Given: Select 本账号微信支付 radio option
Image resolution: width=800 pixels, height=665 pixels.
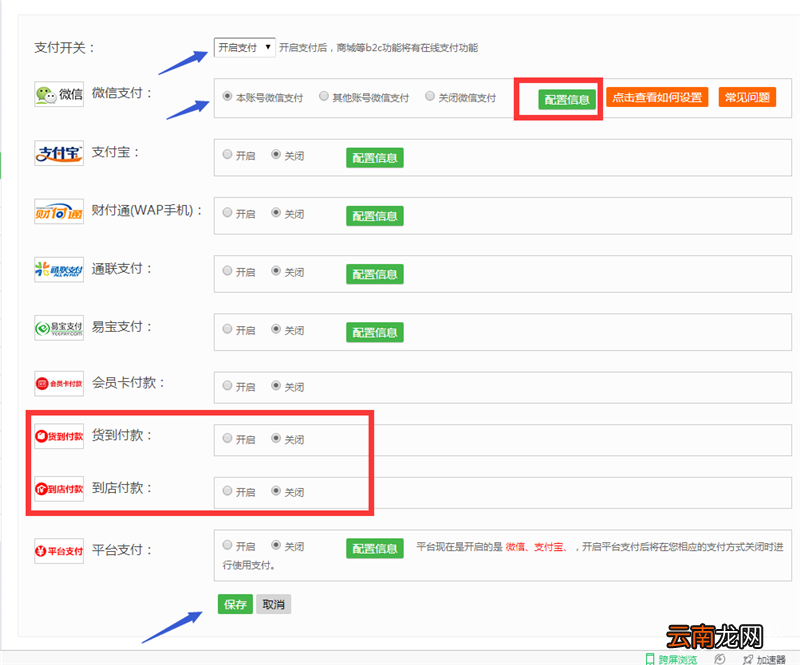Looking at the screenshot, I should point(228,96).
